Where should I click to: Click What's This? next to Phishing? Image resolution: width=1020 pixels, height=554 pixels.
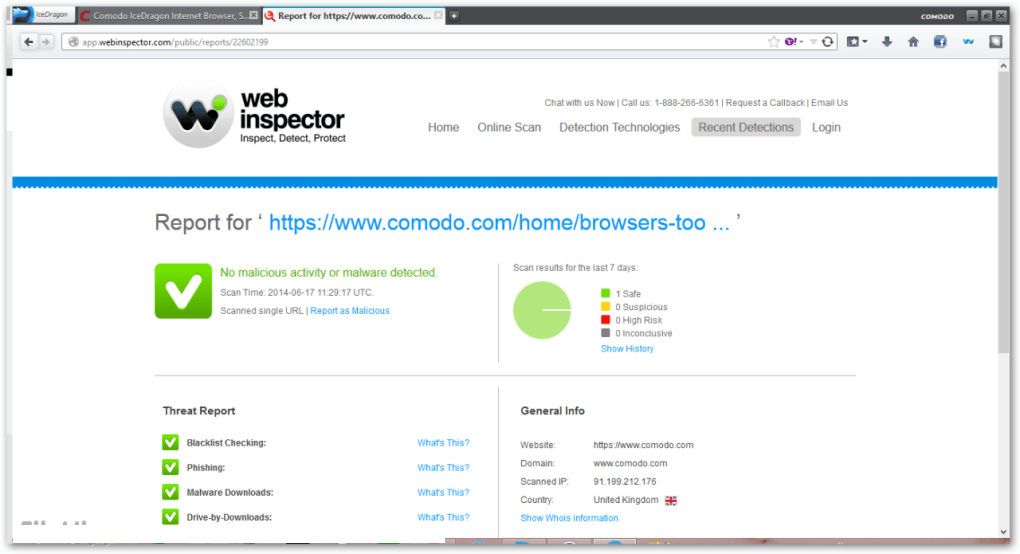[x=443, y=468]
